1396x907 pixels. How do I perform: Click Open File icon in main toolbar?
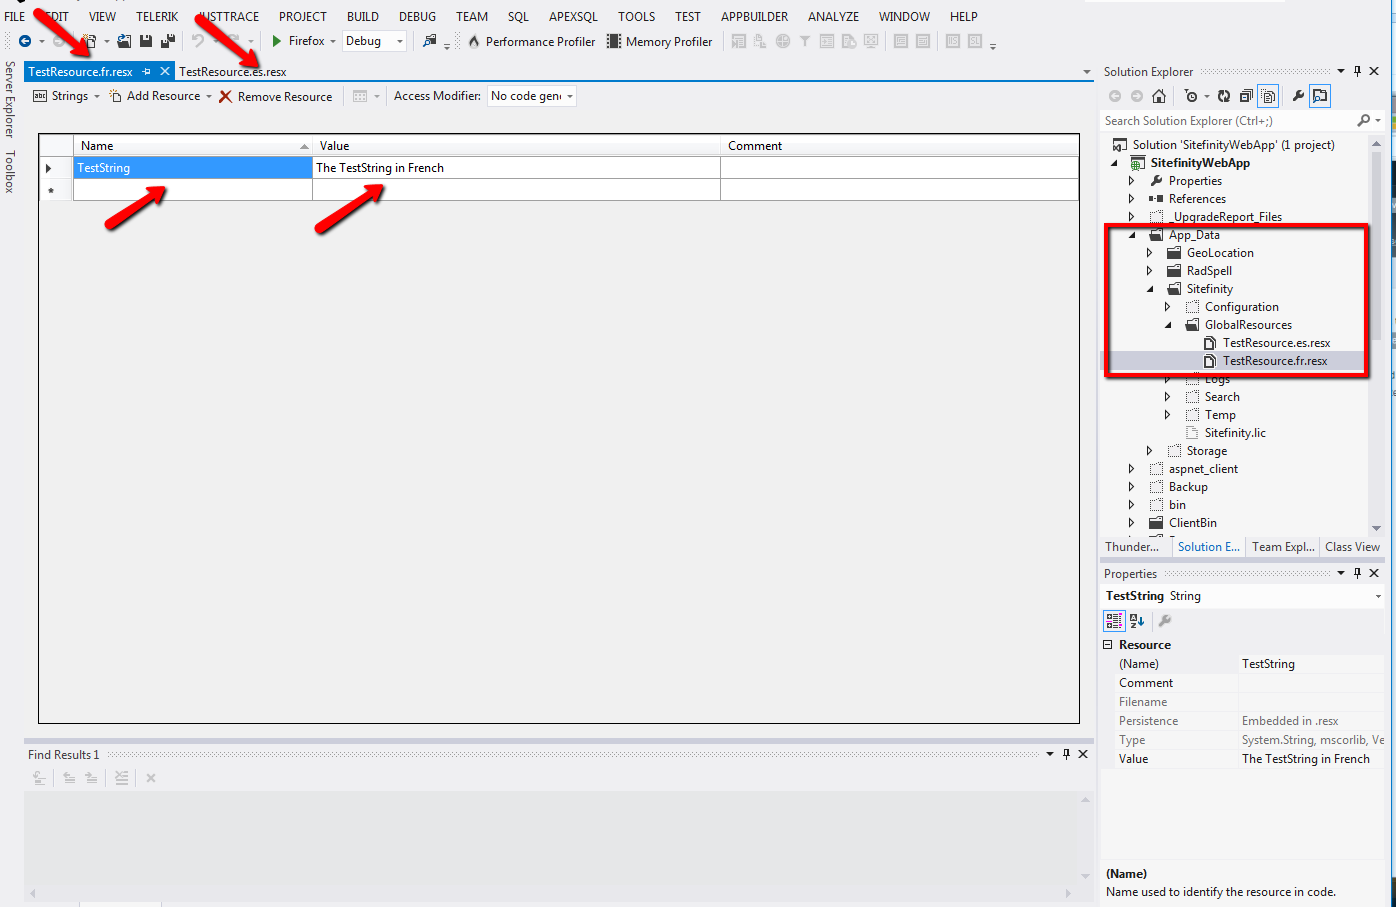[x=124, y=41]
